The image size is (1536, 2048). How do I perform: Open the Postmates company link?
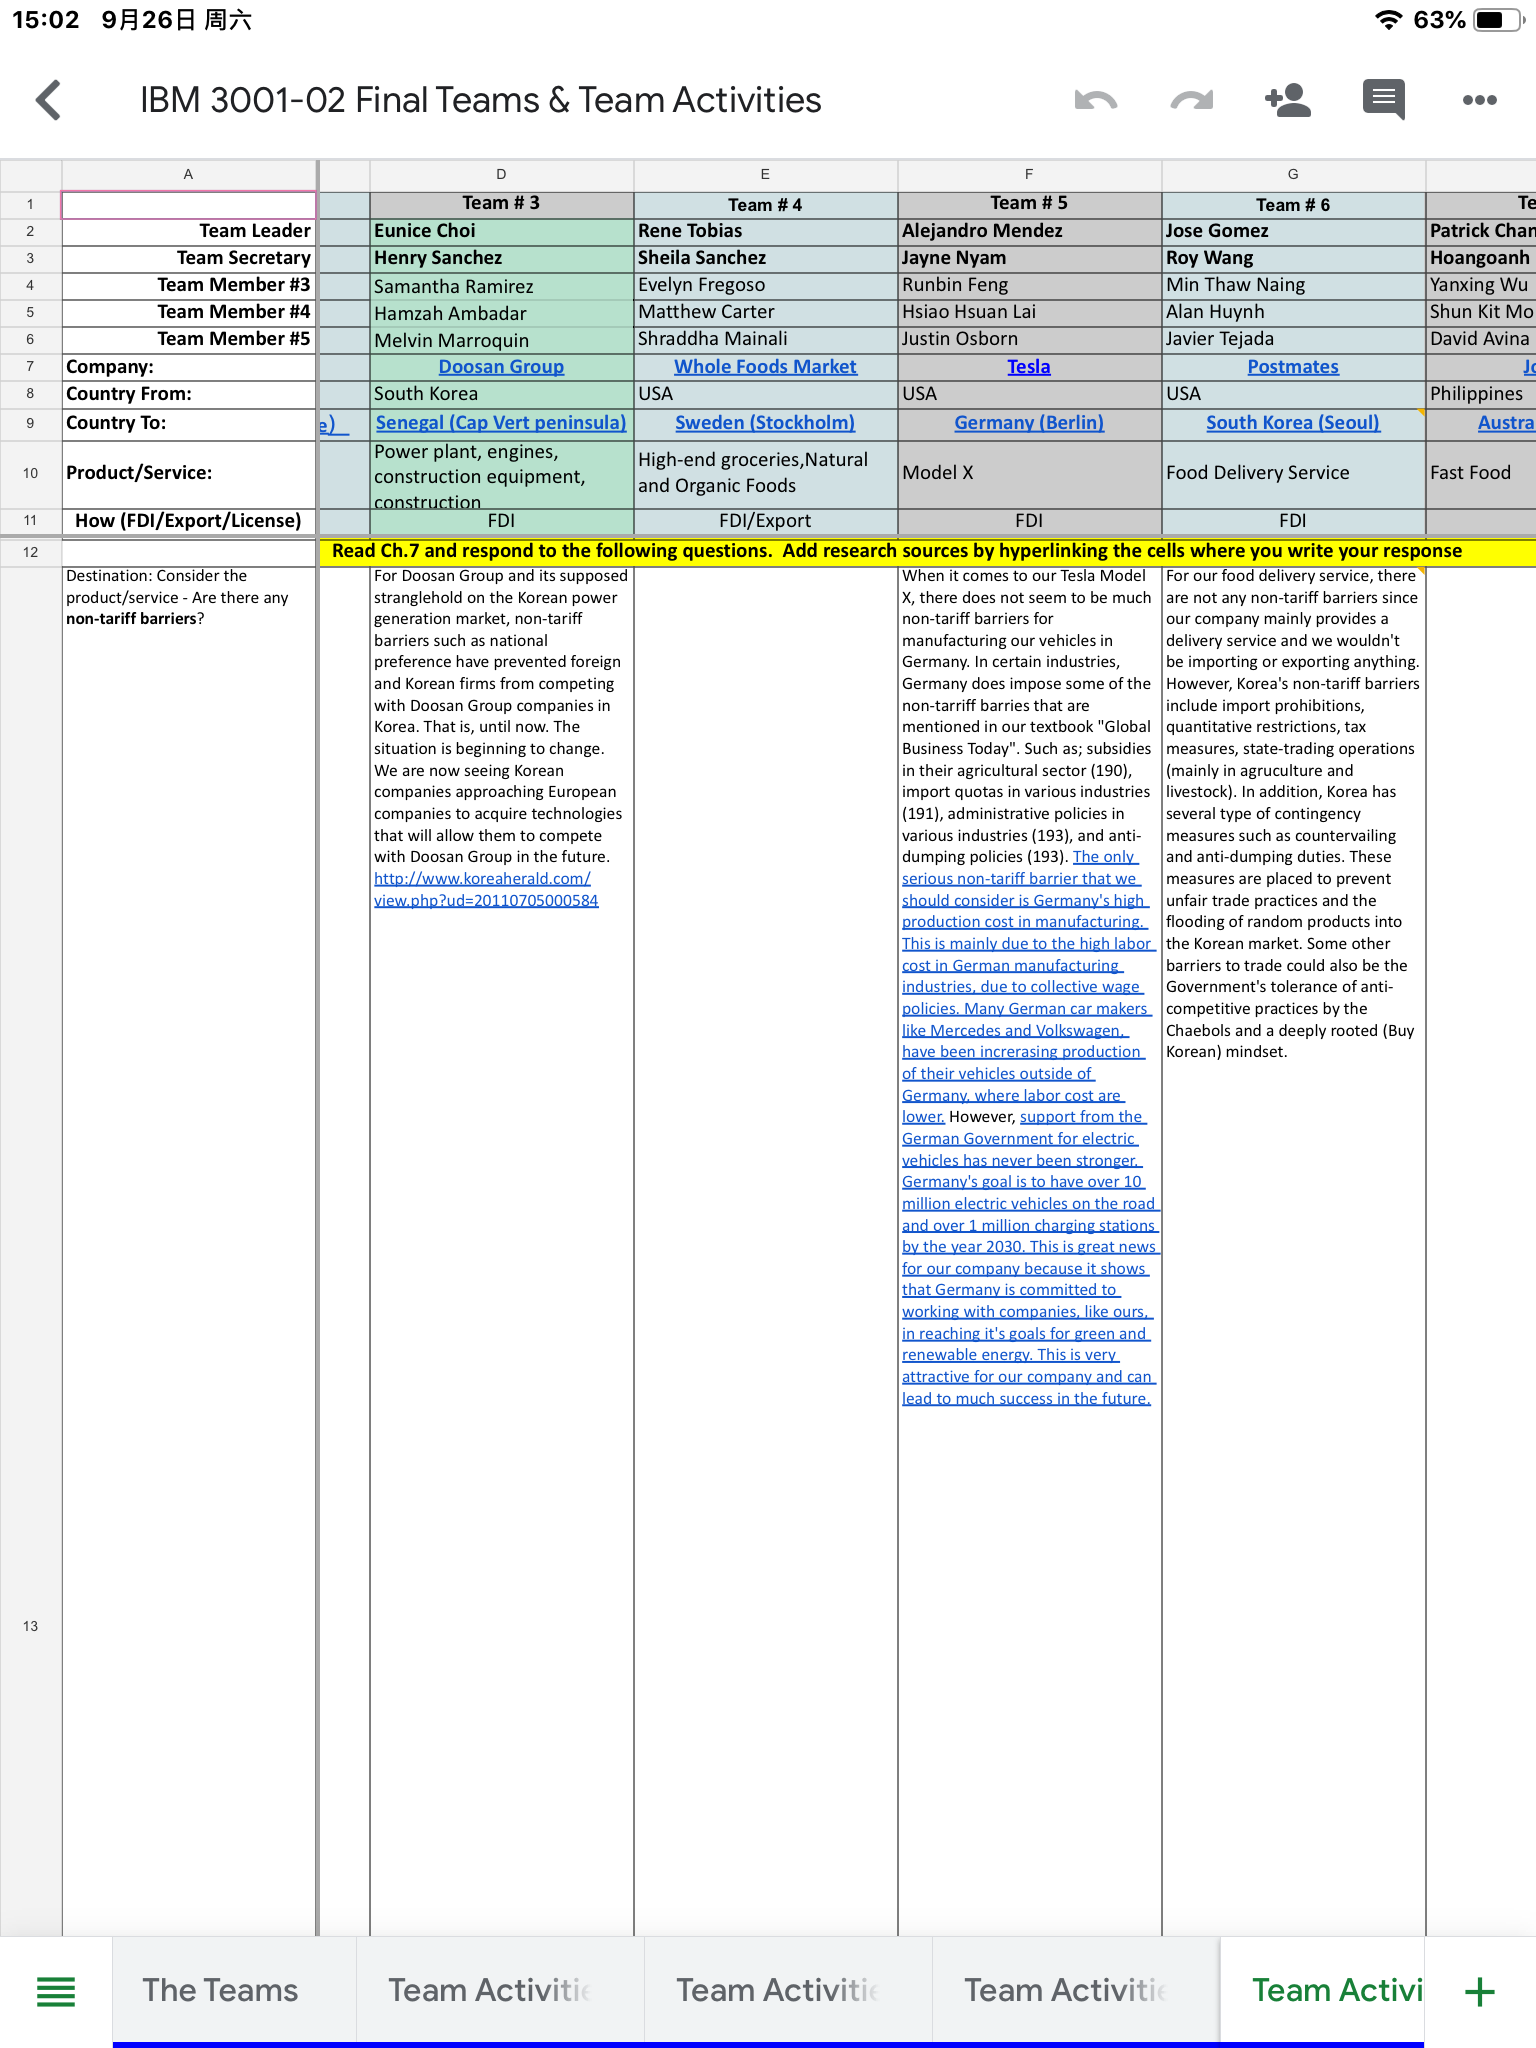click(1293, 367)
